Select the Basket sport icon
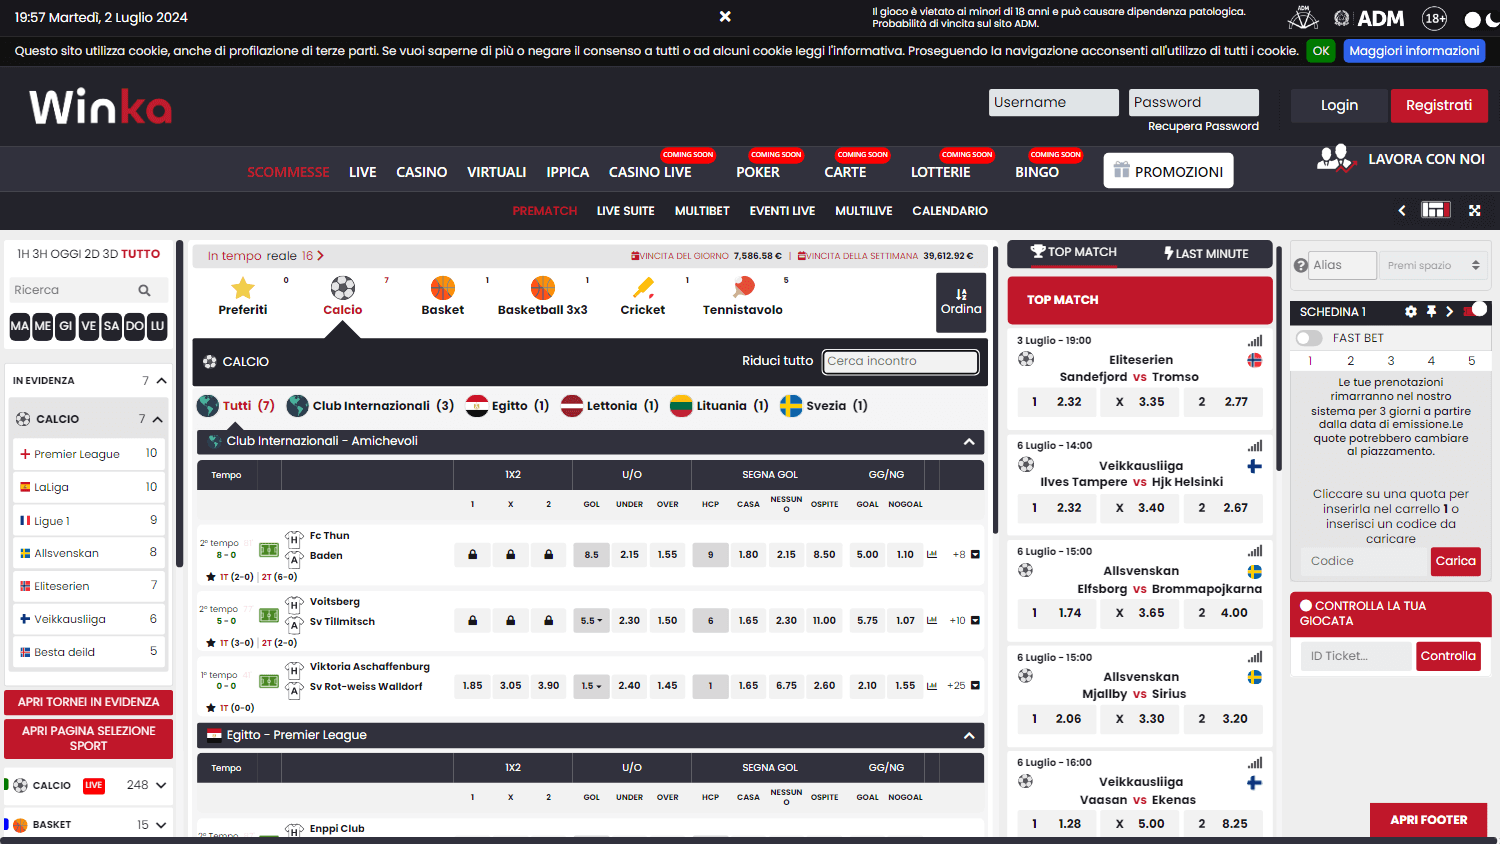This screenshot has width=1500, height=844. [x=442, y=289]
